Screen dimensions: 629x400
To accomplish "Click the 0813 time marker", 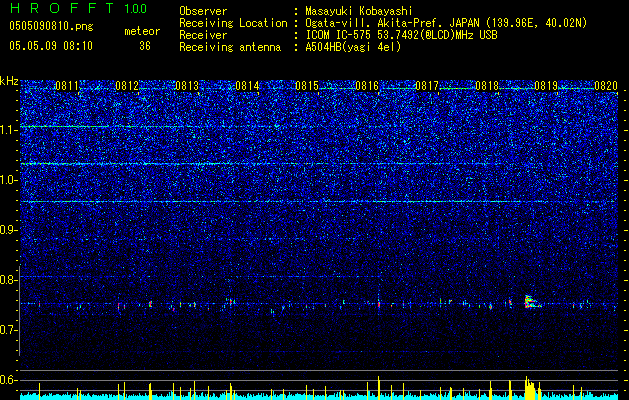I will pyautogui.click(x=187, y=85).
